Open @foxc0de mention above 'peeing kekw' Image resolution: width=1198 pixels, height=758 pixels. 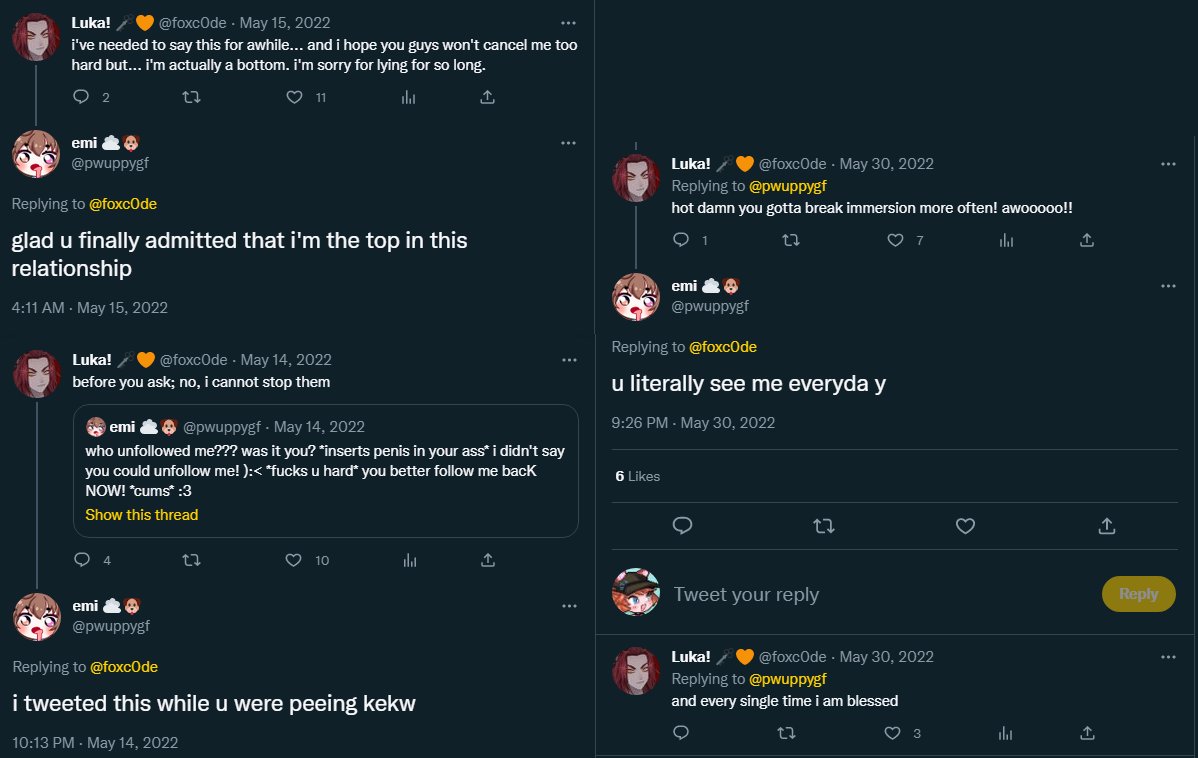pos(124,667)
